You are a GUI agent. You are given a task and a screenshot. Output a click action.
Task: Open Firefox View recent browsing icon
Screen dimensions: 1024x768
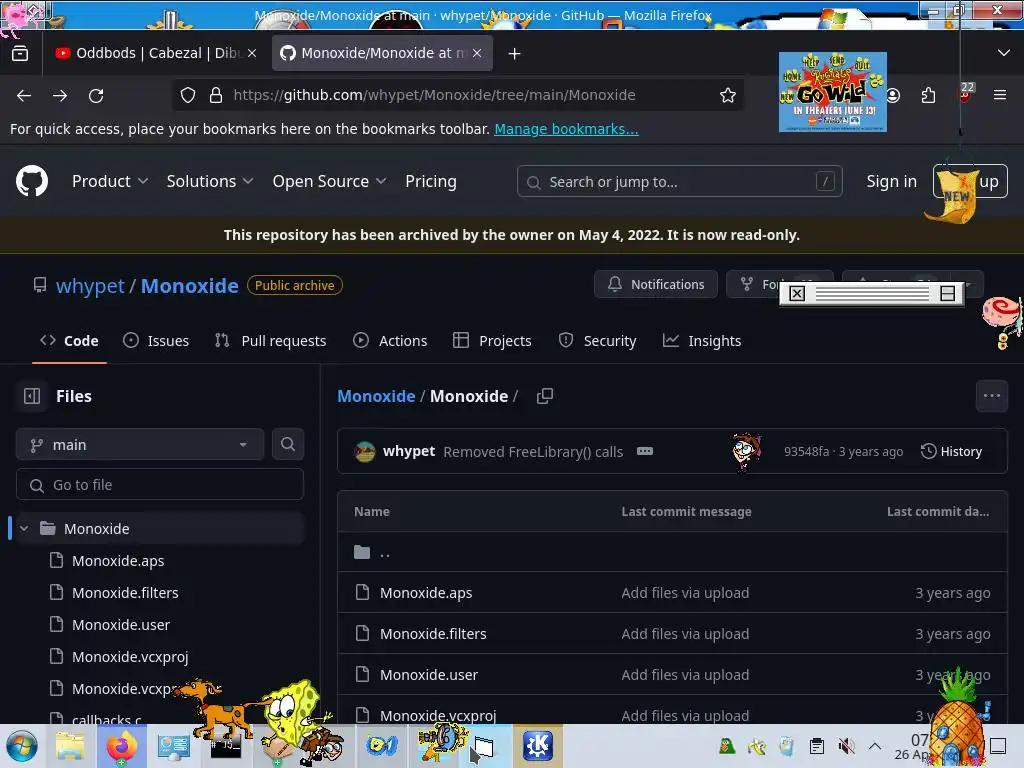click(20, 53)
